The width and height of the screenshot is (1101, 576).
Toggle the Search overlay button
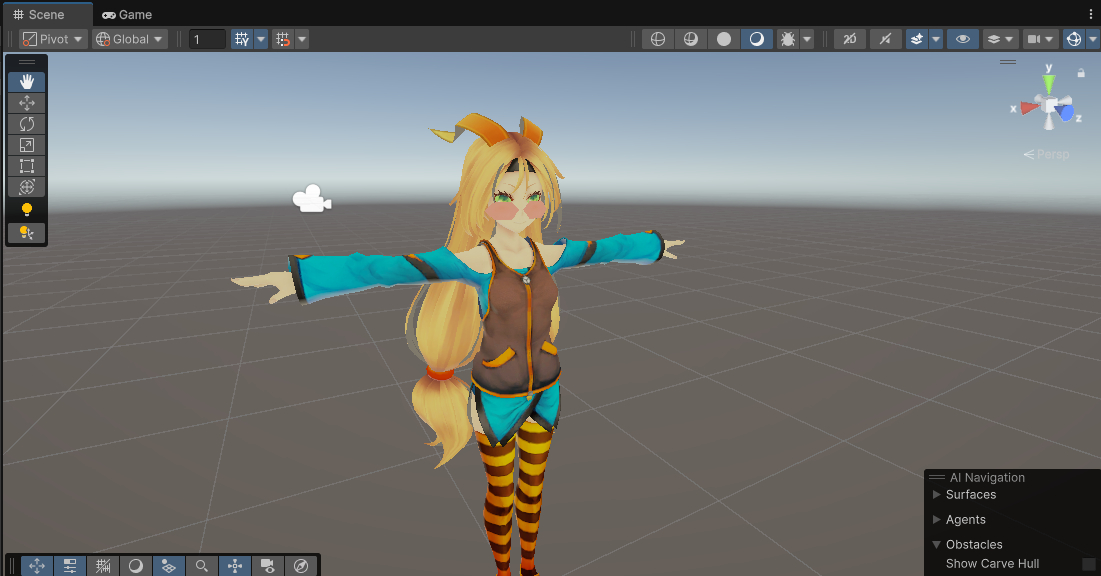202,565
